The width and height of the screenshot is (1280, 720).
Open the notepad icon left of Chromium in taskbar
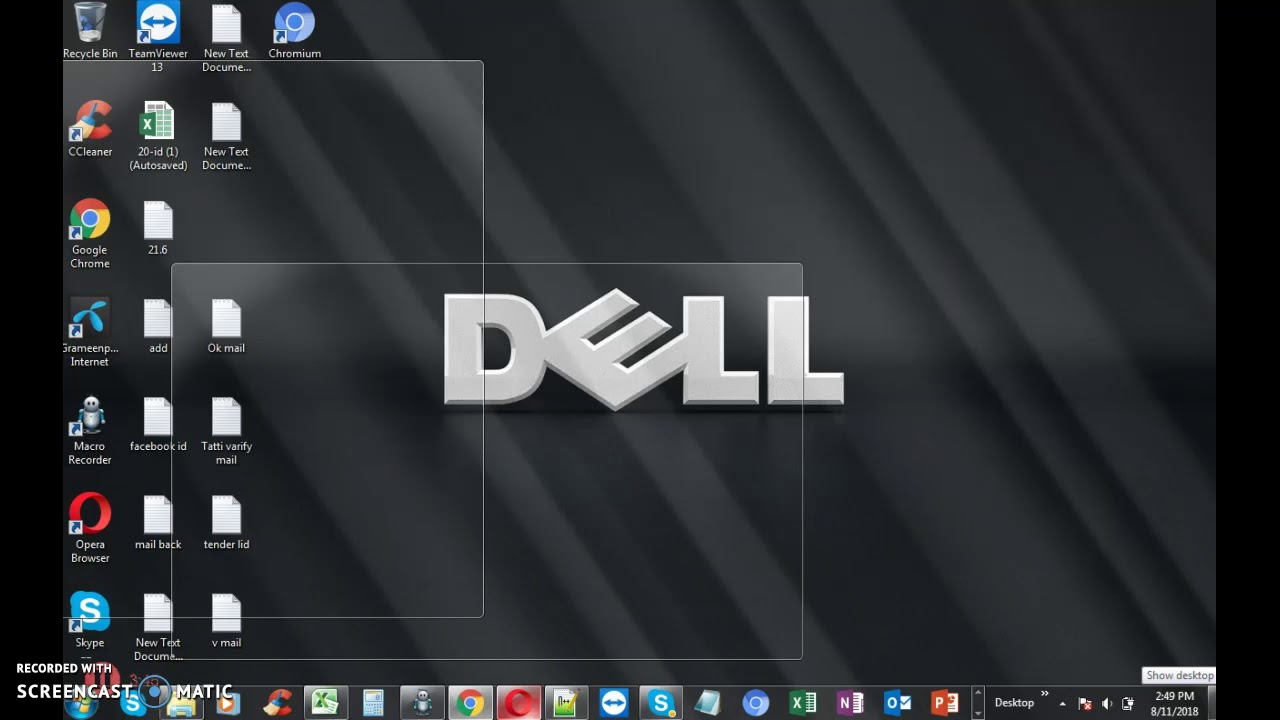708,704
